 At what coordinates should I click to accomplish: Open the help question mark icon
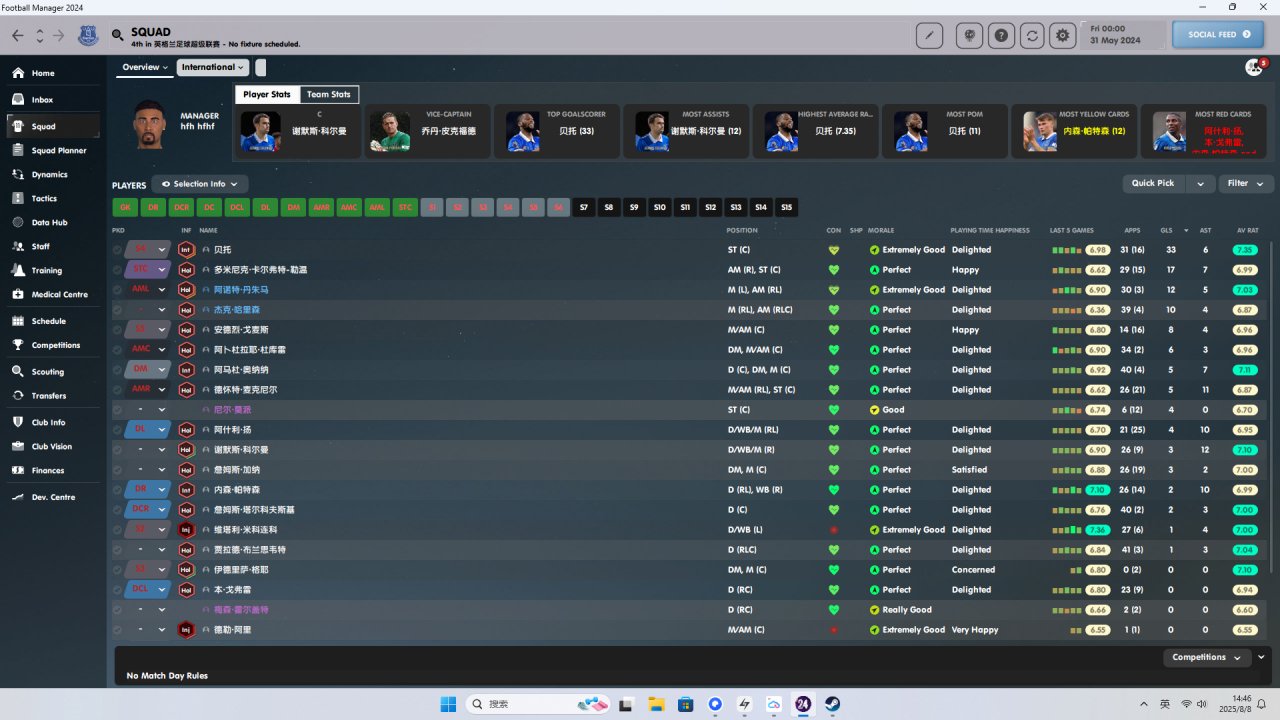point(1001,35)
